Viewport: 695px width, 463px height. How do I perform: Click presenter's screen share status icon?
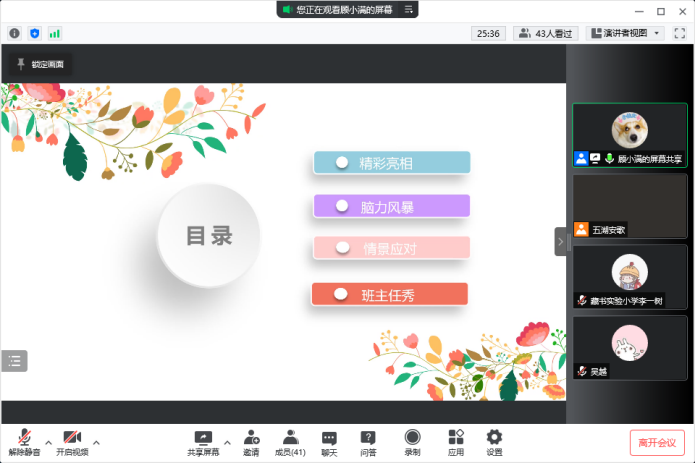[x=595, y=159]
